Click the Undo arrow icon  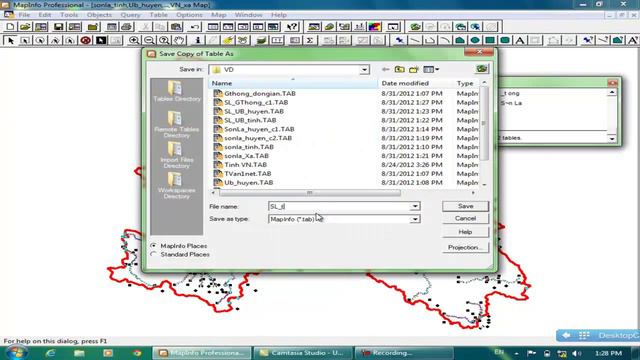point(195,27)
